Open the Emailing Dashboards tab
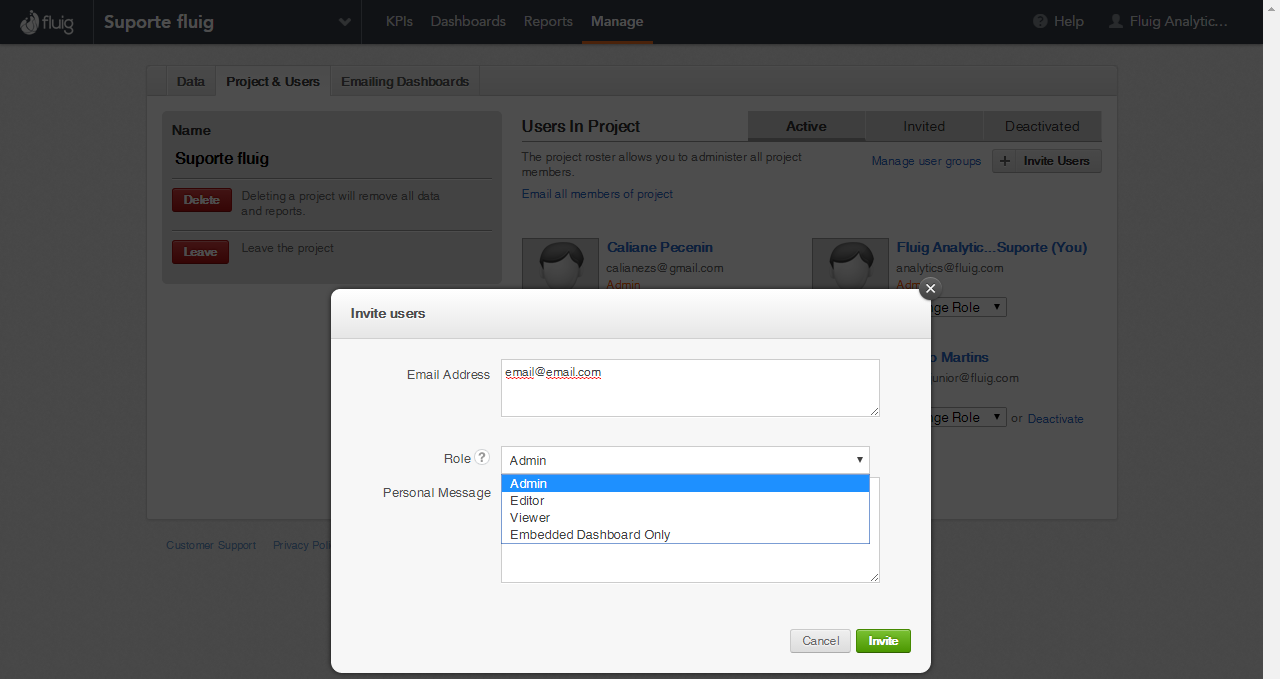 click(405, 81)
